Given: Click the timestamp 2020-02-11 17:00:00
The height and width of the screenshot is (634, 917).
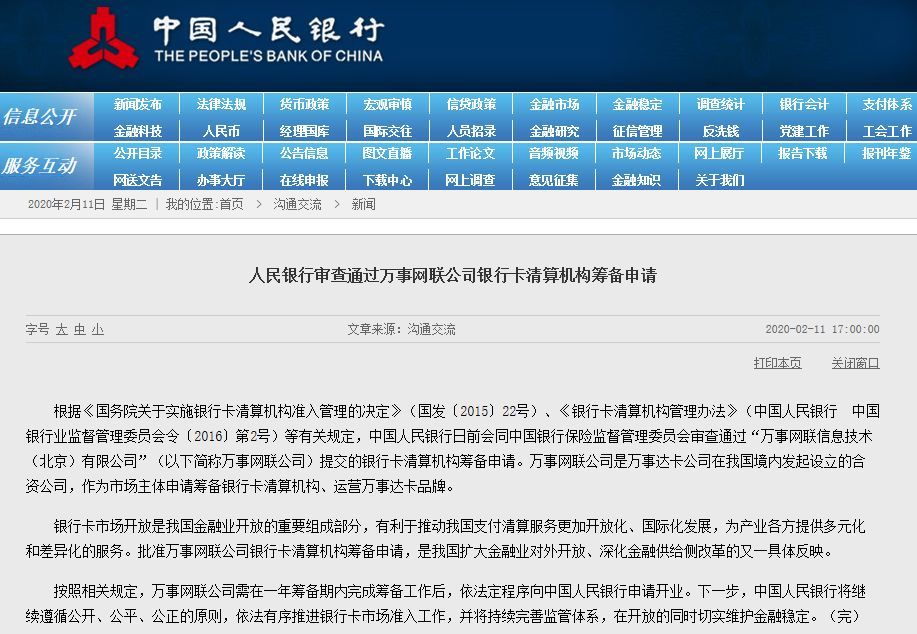Looking at the screenshot, I should coord(822,329).
